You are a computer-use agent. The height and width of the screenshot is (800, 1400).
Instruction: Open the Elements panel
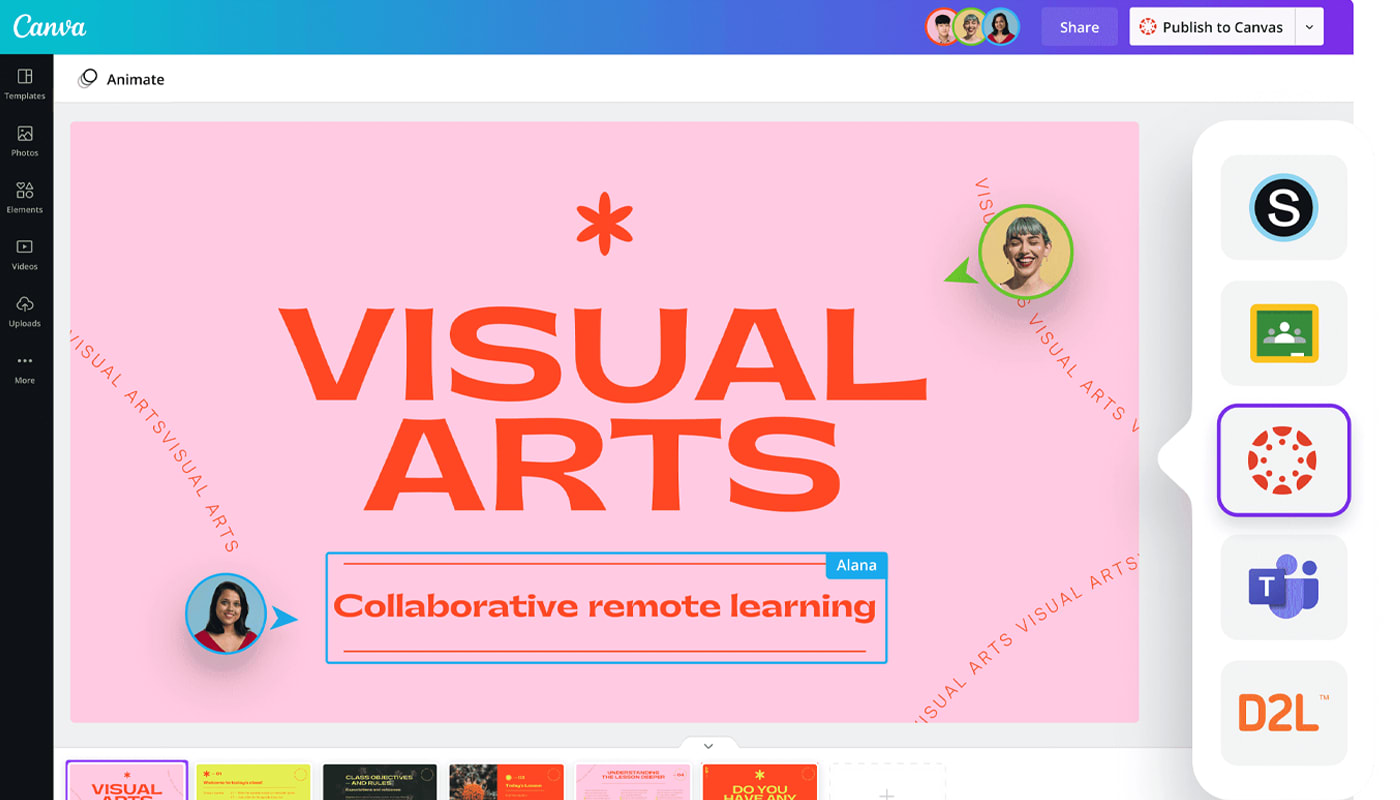[25, 197]
